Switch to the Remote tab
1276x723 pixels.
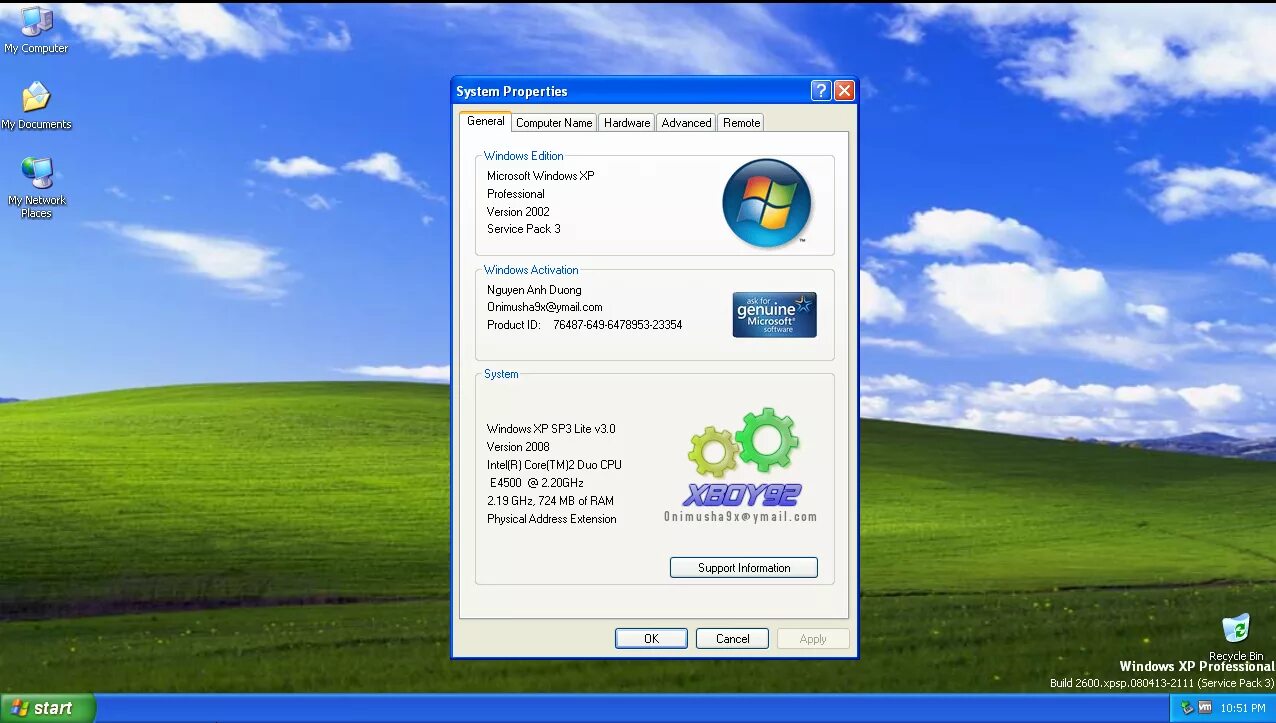[x=741, y=123]
